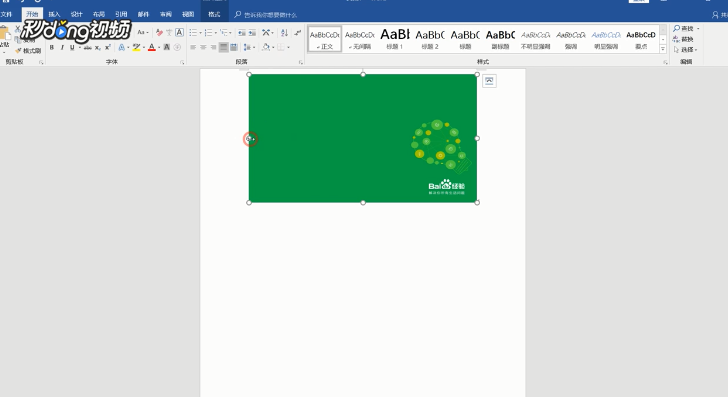728x397 pixels.
Task: Click the Layout Options icon beside image
Action: [x=489, y=81]
